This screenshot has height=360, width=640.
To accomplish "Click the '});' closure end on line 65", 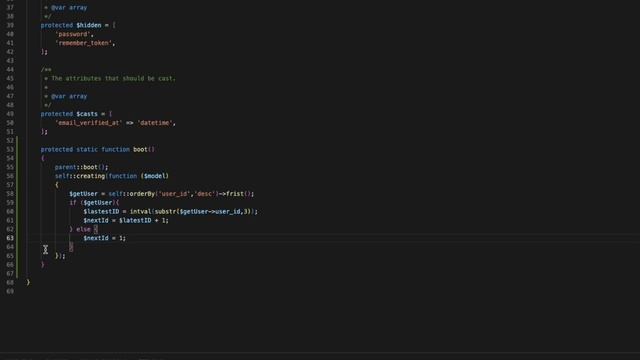I will pos(60,256).
